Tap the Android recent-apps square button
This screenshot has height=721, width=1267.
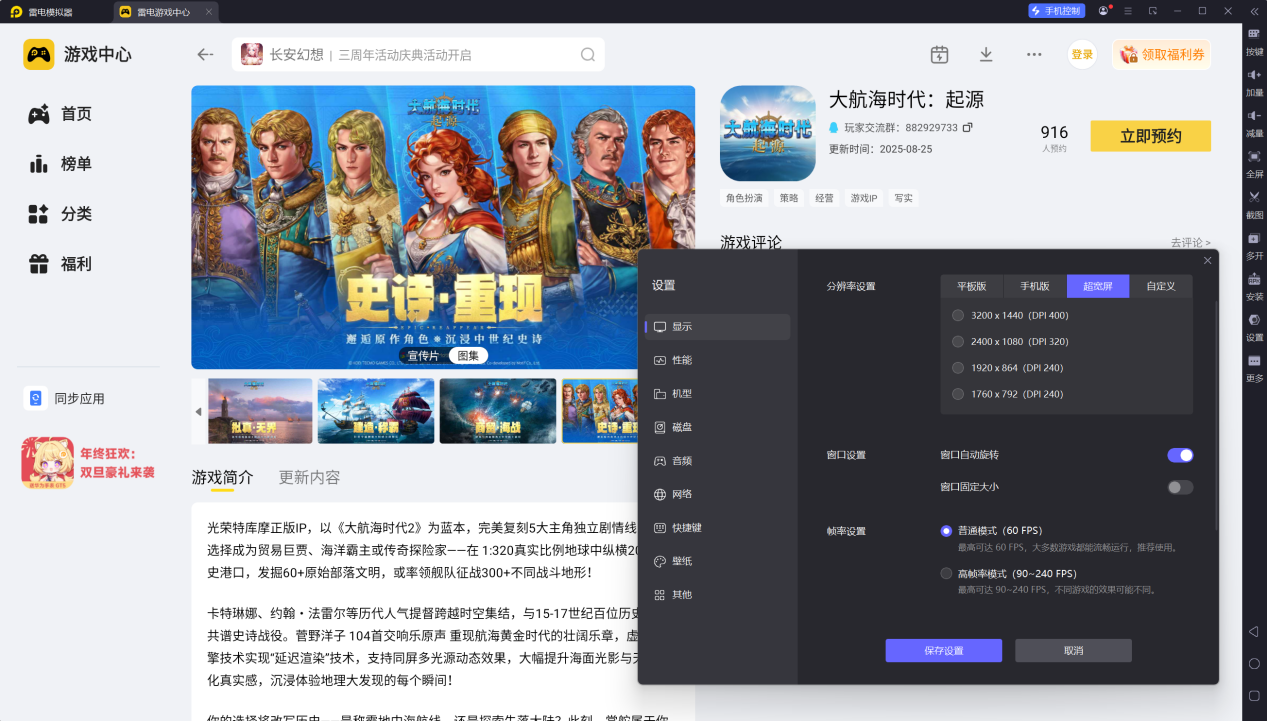[1254, 695]
